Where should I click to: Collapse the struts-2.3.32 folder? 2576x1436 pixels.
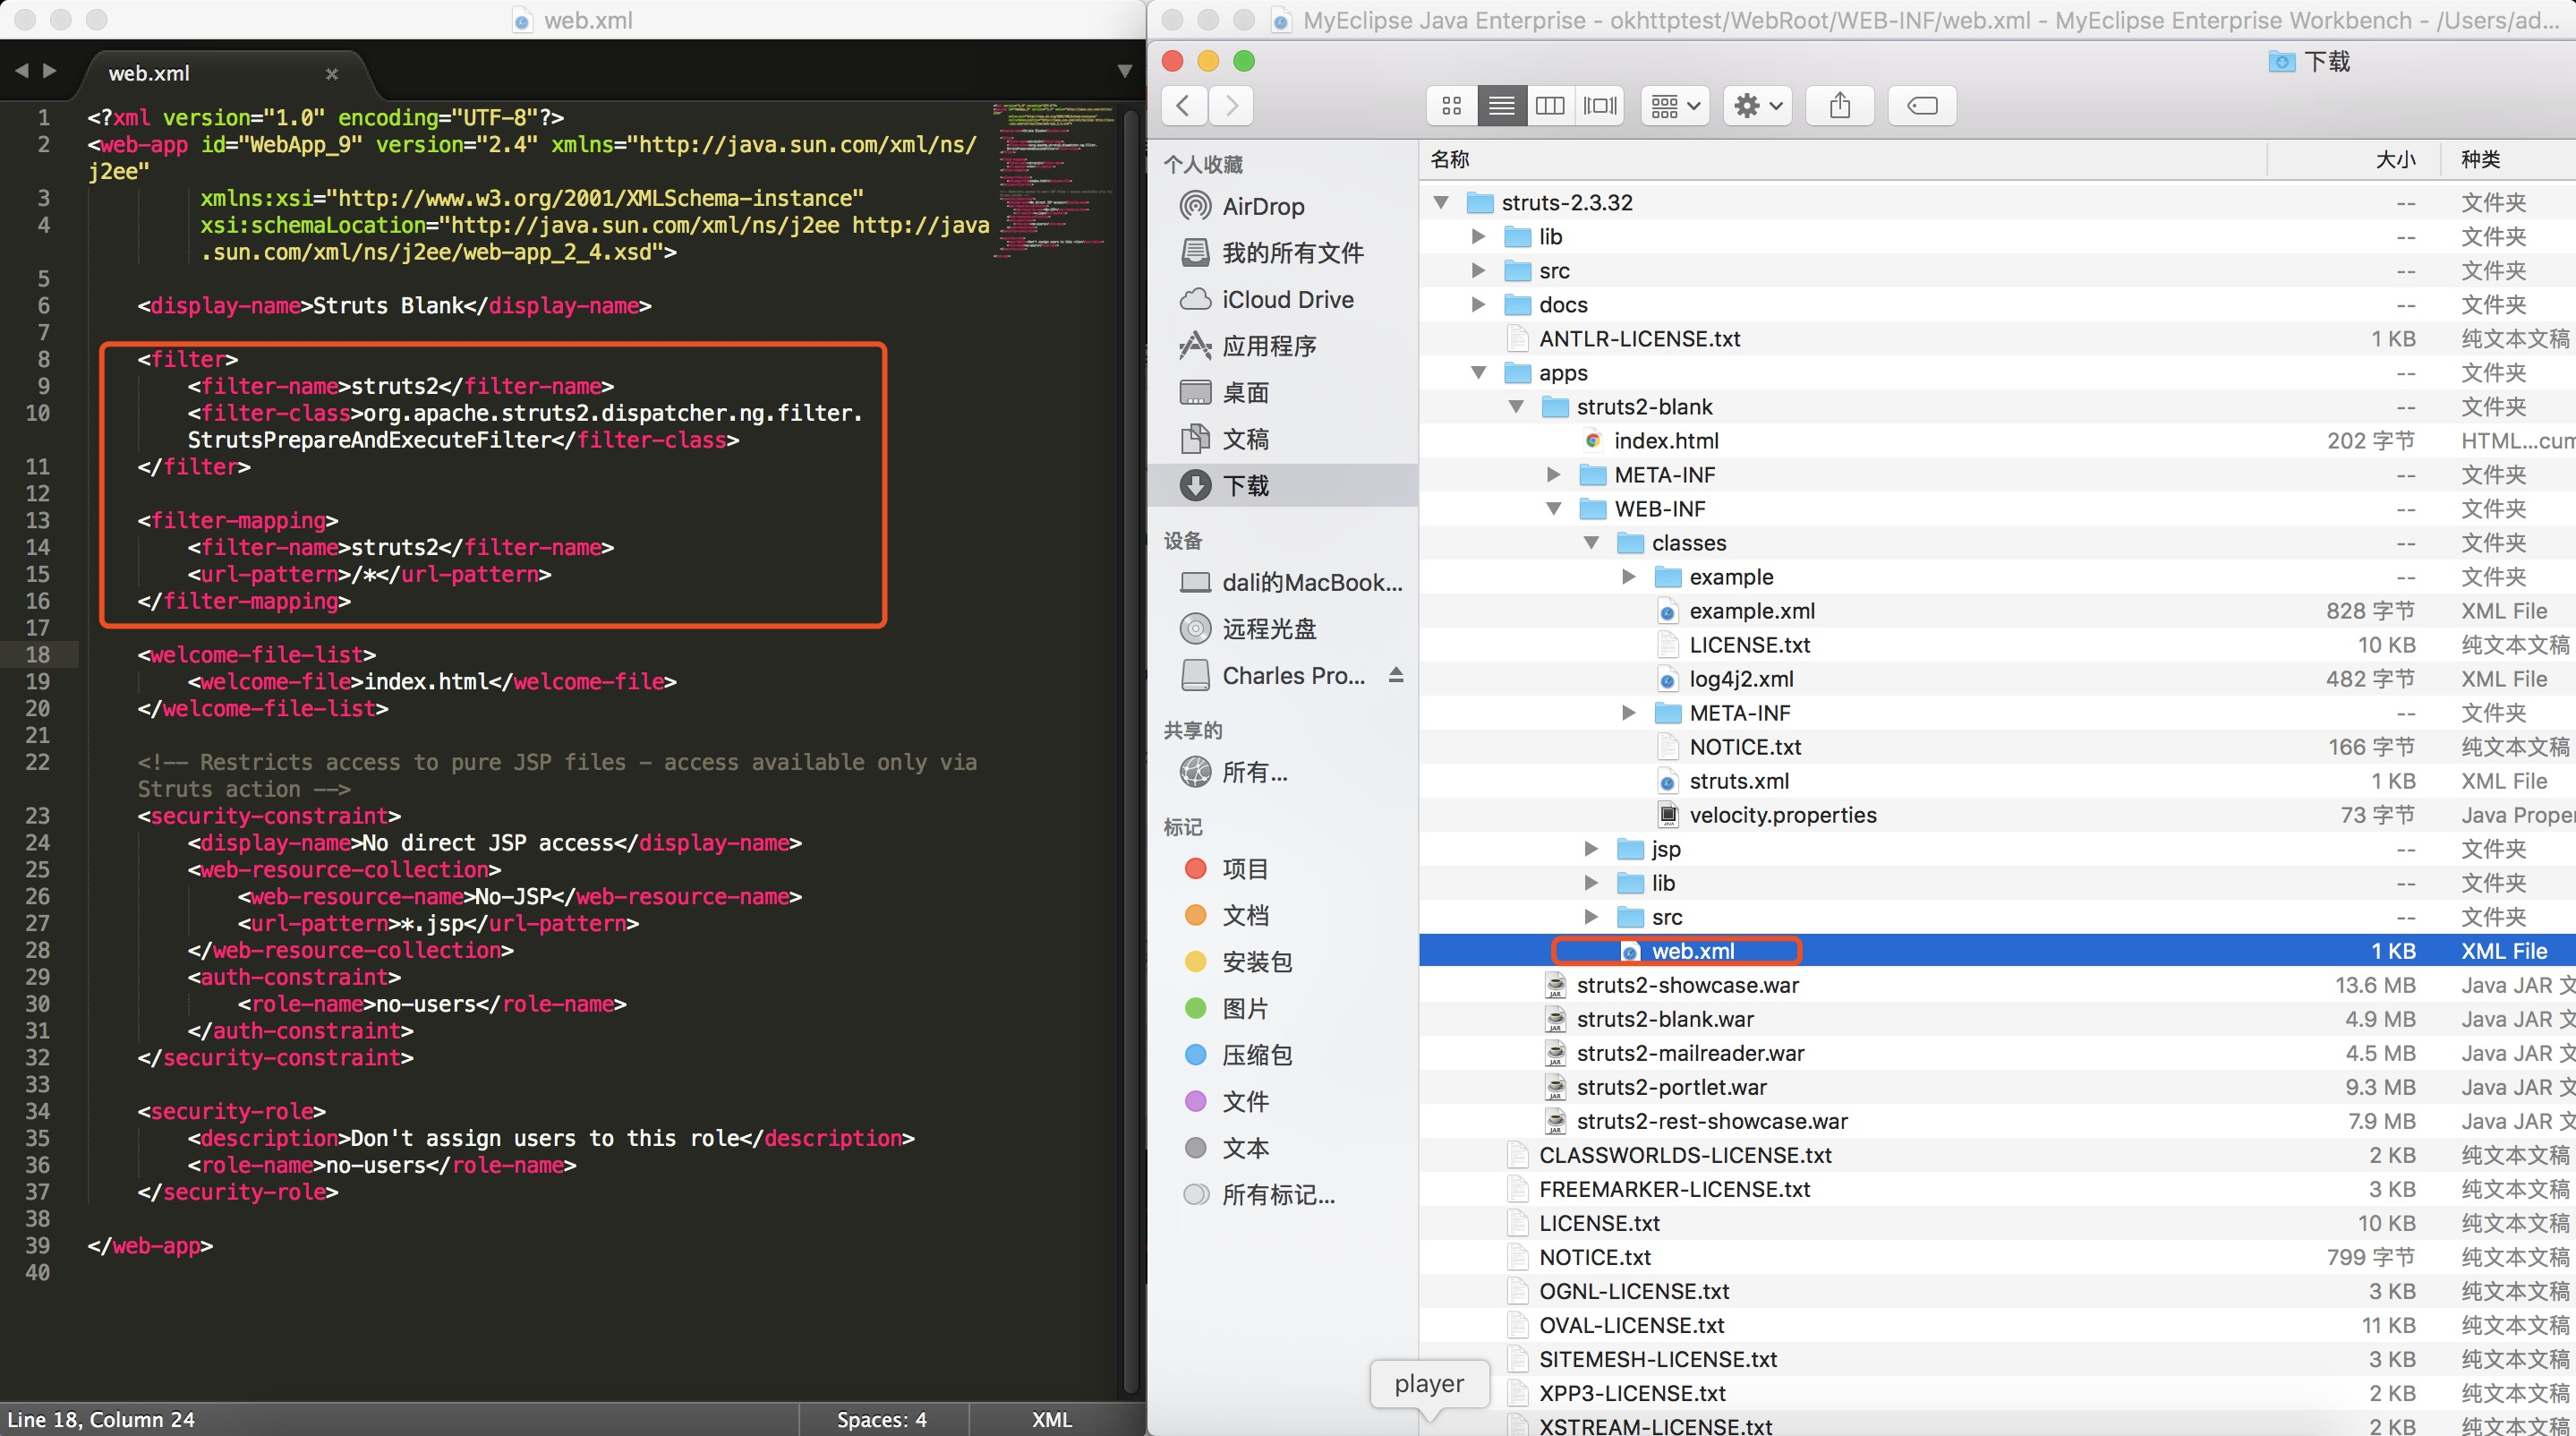pos(1441,202)
